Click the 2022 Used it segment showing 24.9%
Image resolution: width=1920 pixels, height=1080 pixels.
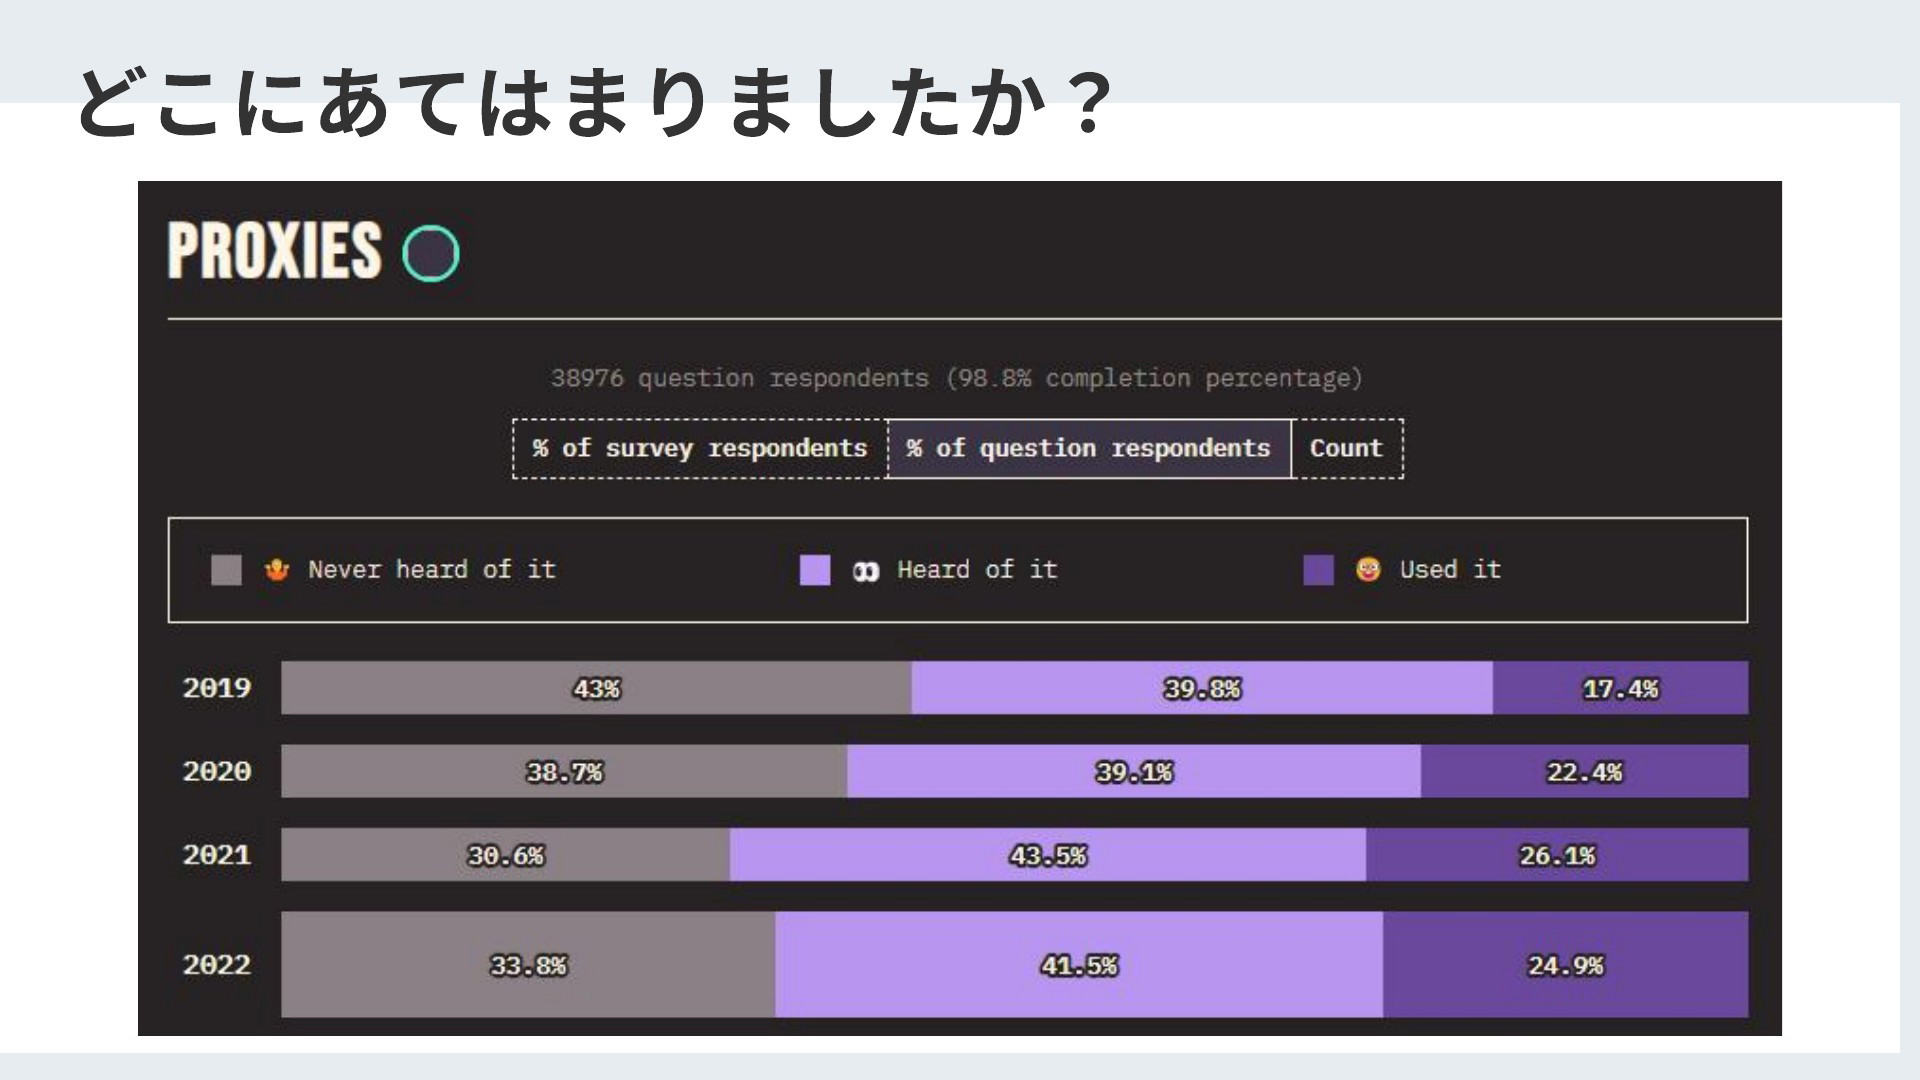click(1566, 965)
